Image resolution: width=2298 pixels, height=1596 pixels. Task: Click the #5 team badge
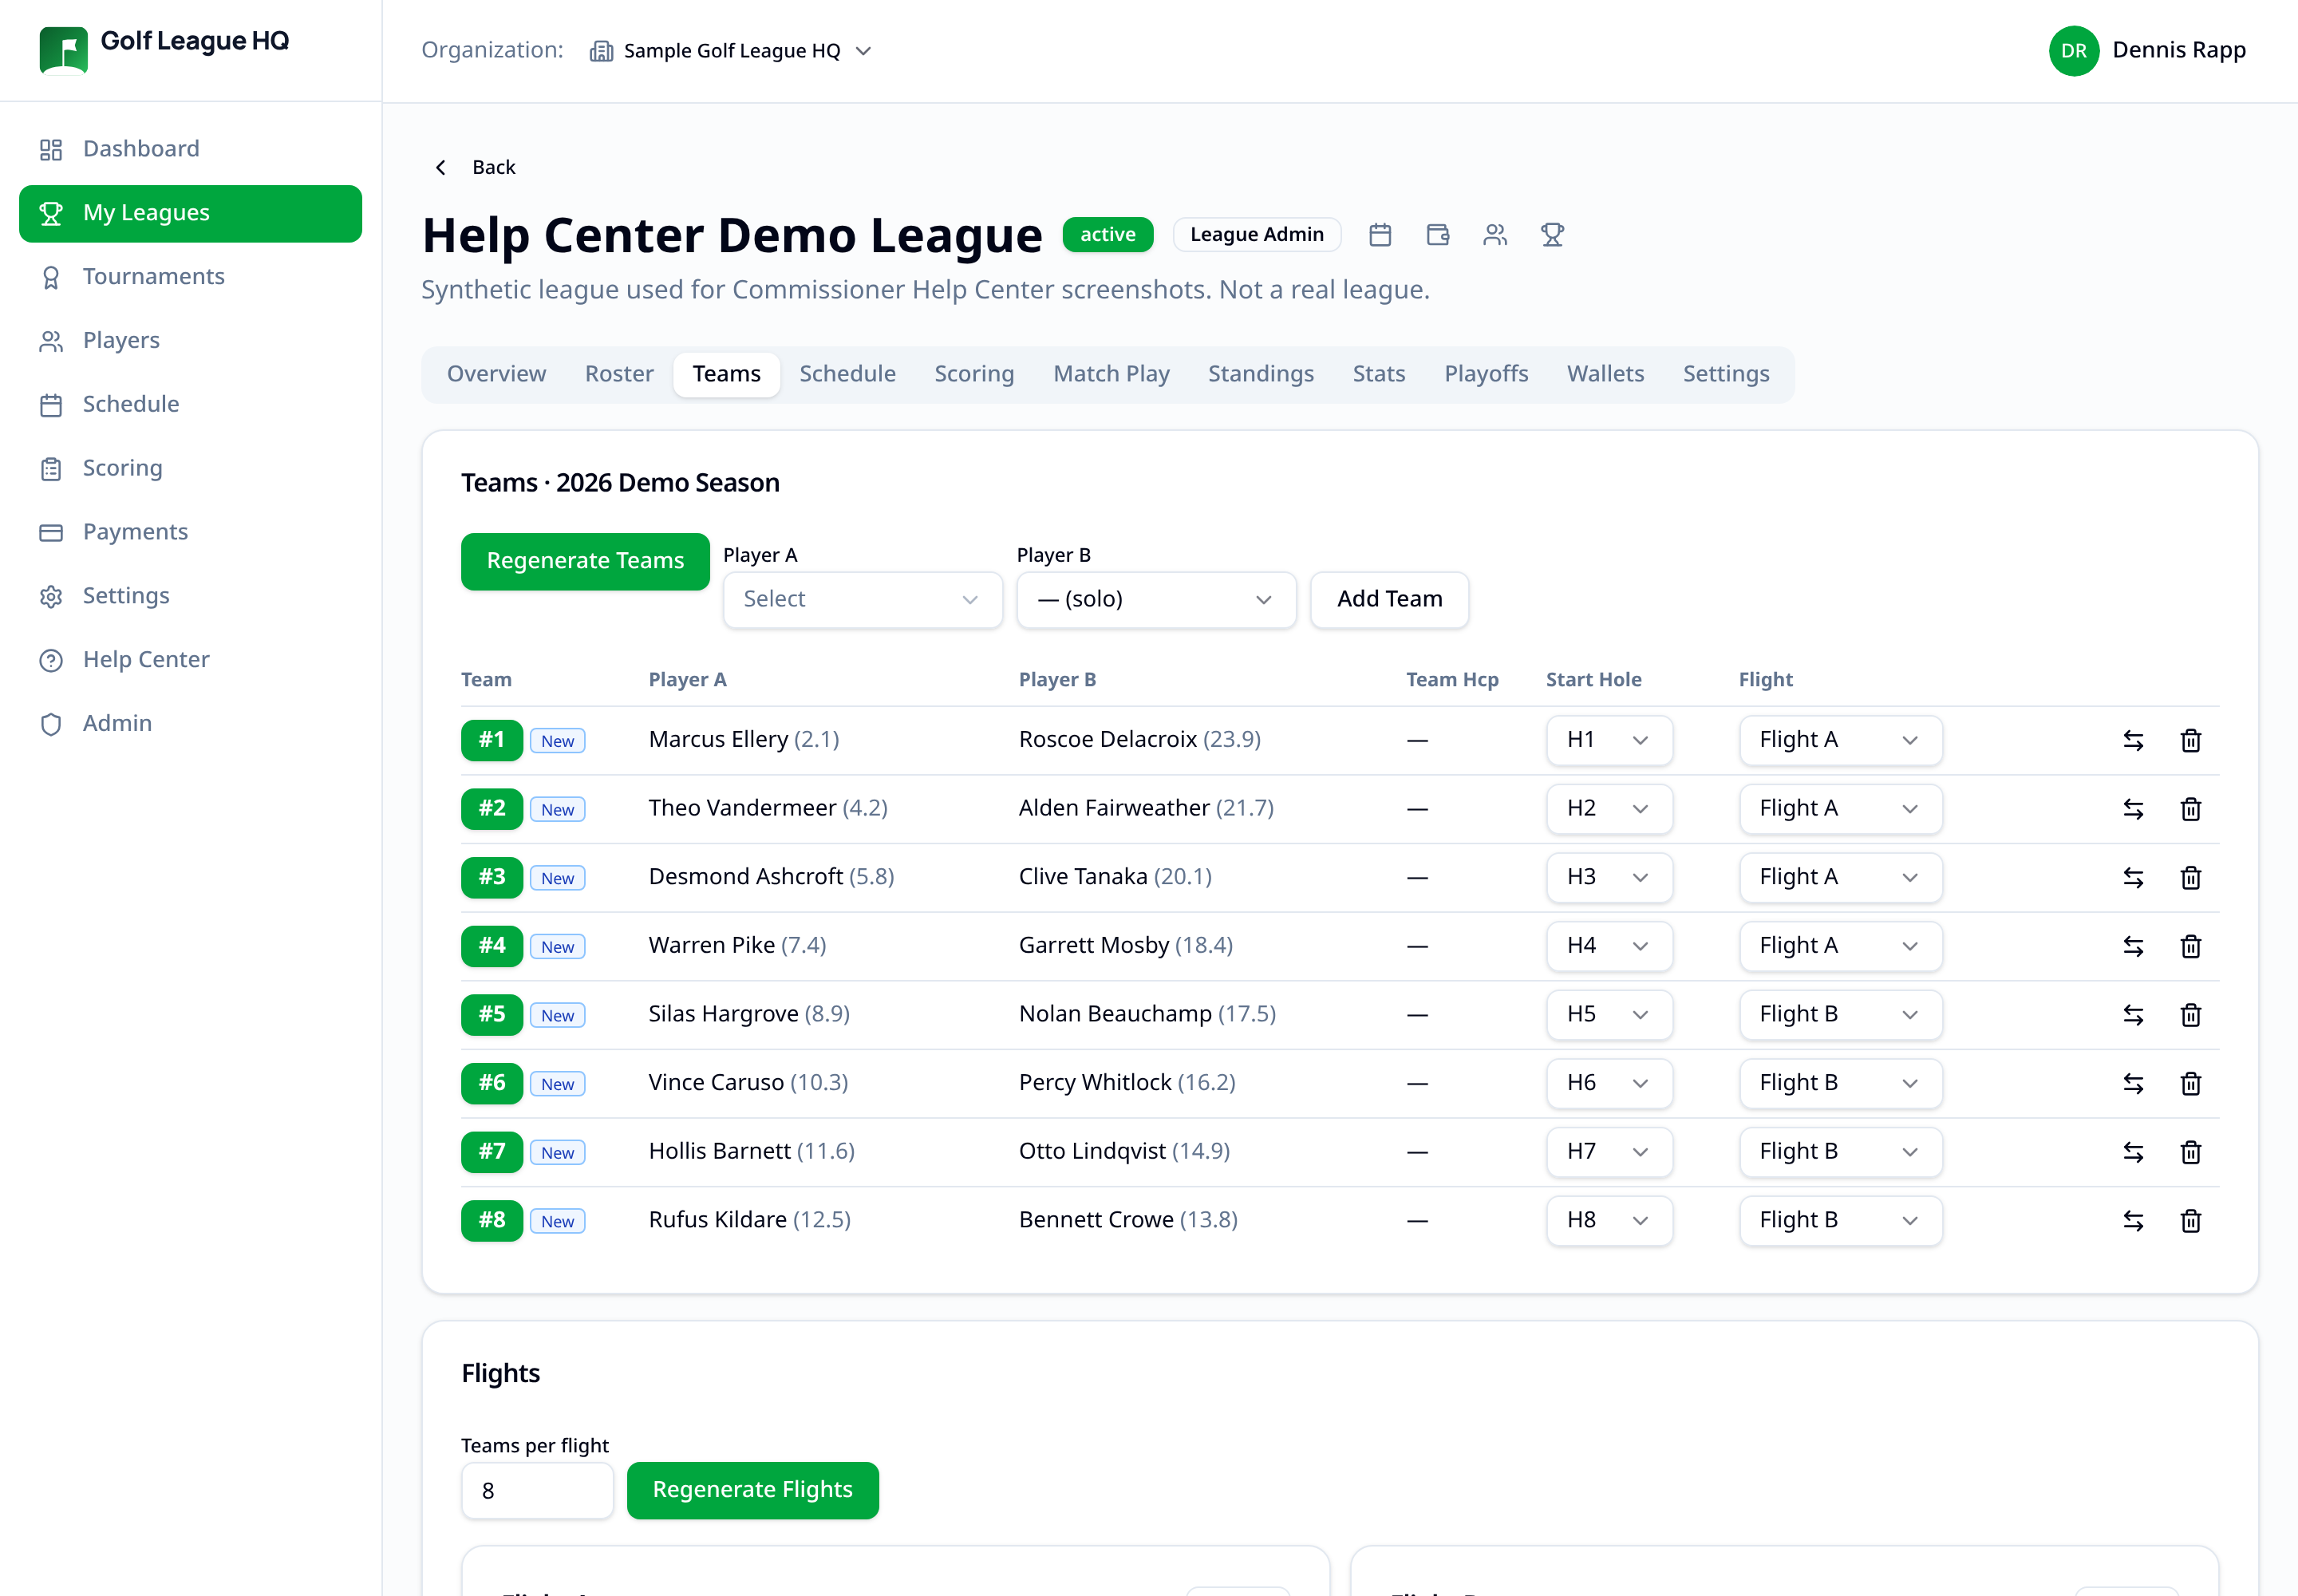(491, 1014)
